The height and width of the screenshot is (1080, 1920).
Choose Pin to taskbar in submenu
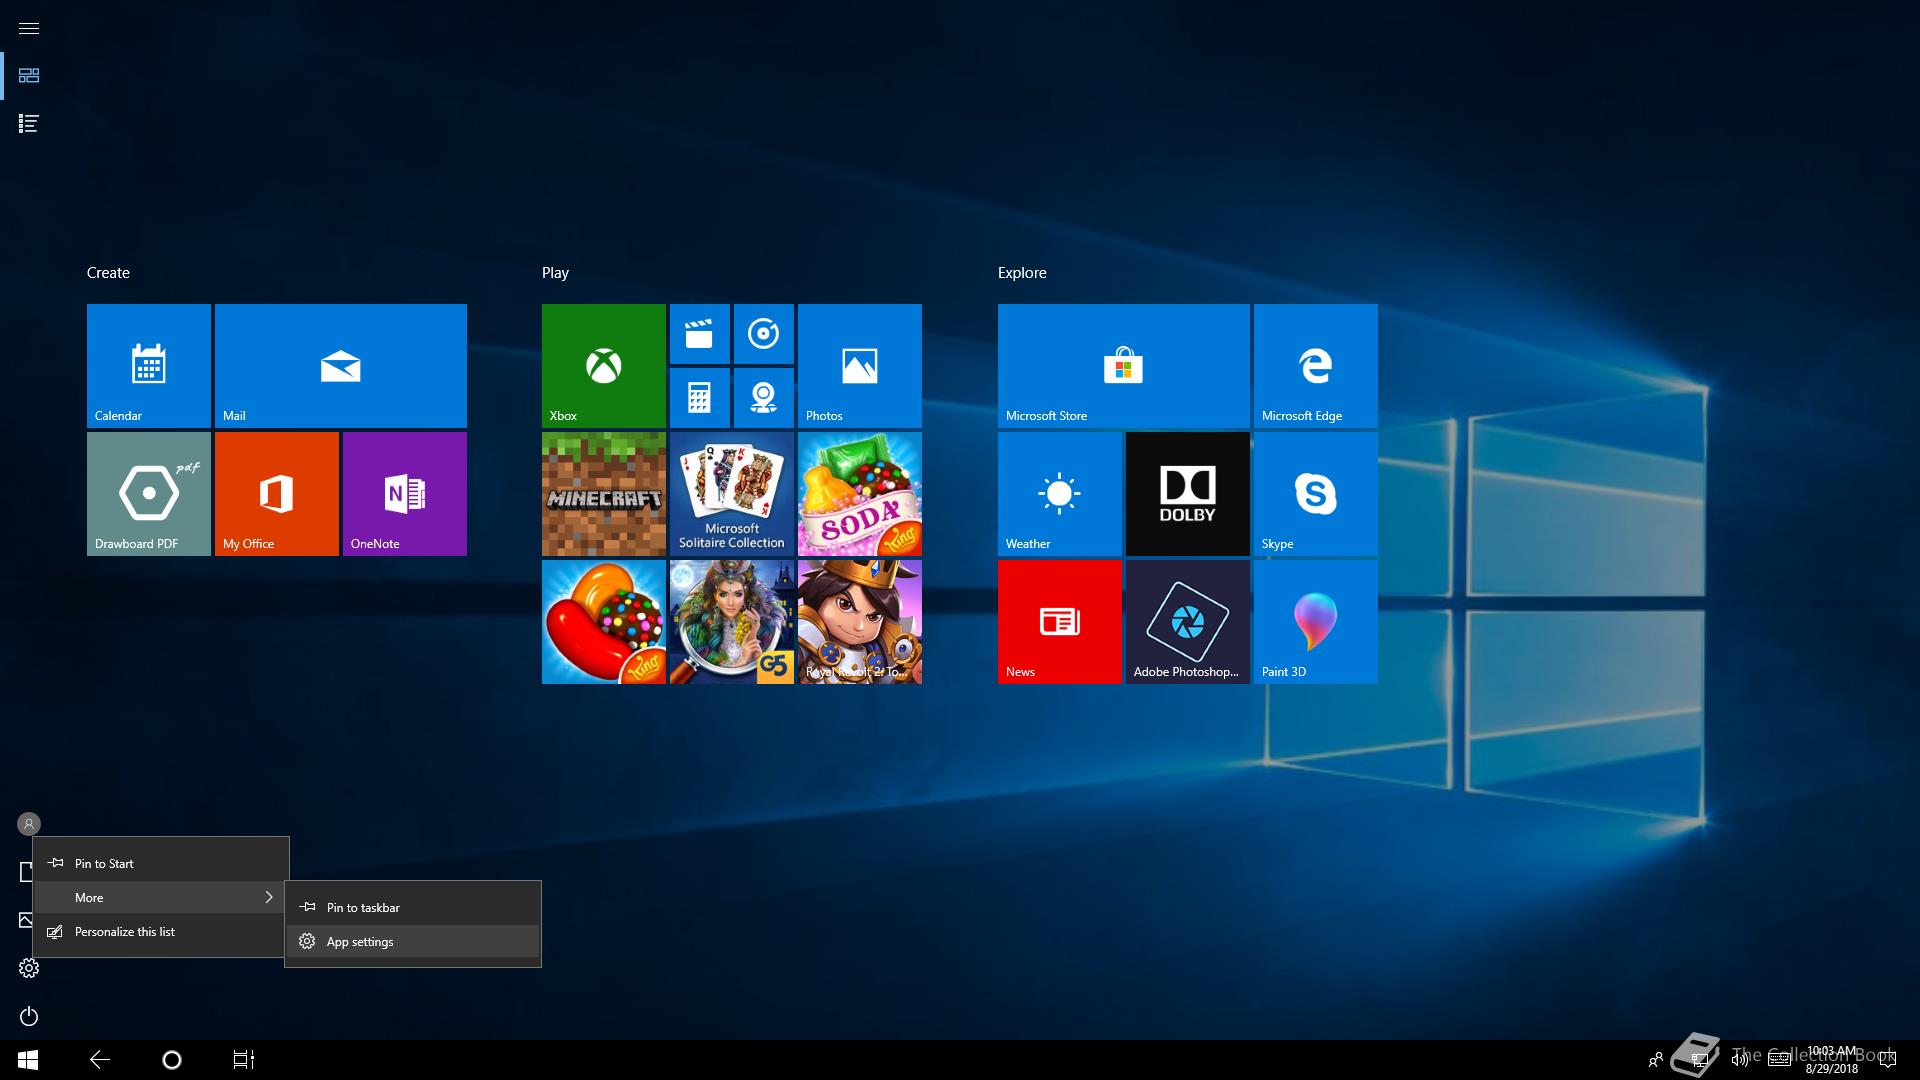point(413,907)
